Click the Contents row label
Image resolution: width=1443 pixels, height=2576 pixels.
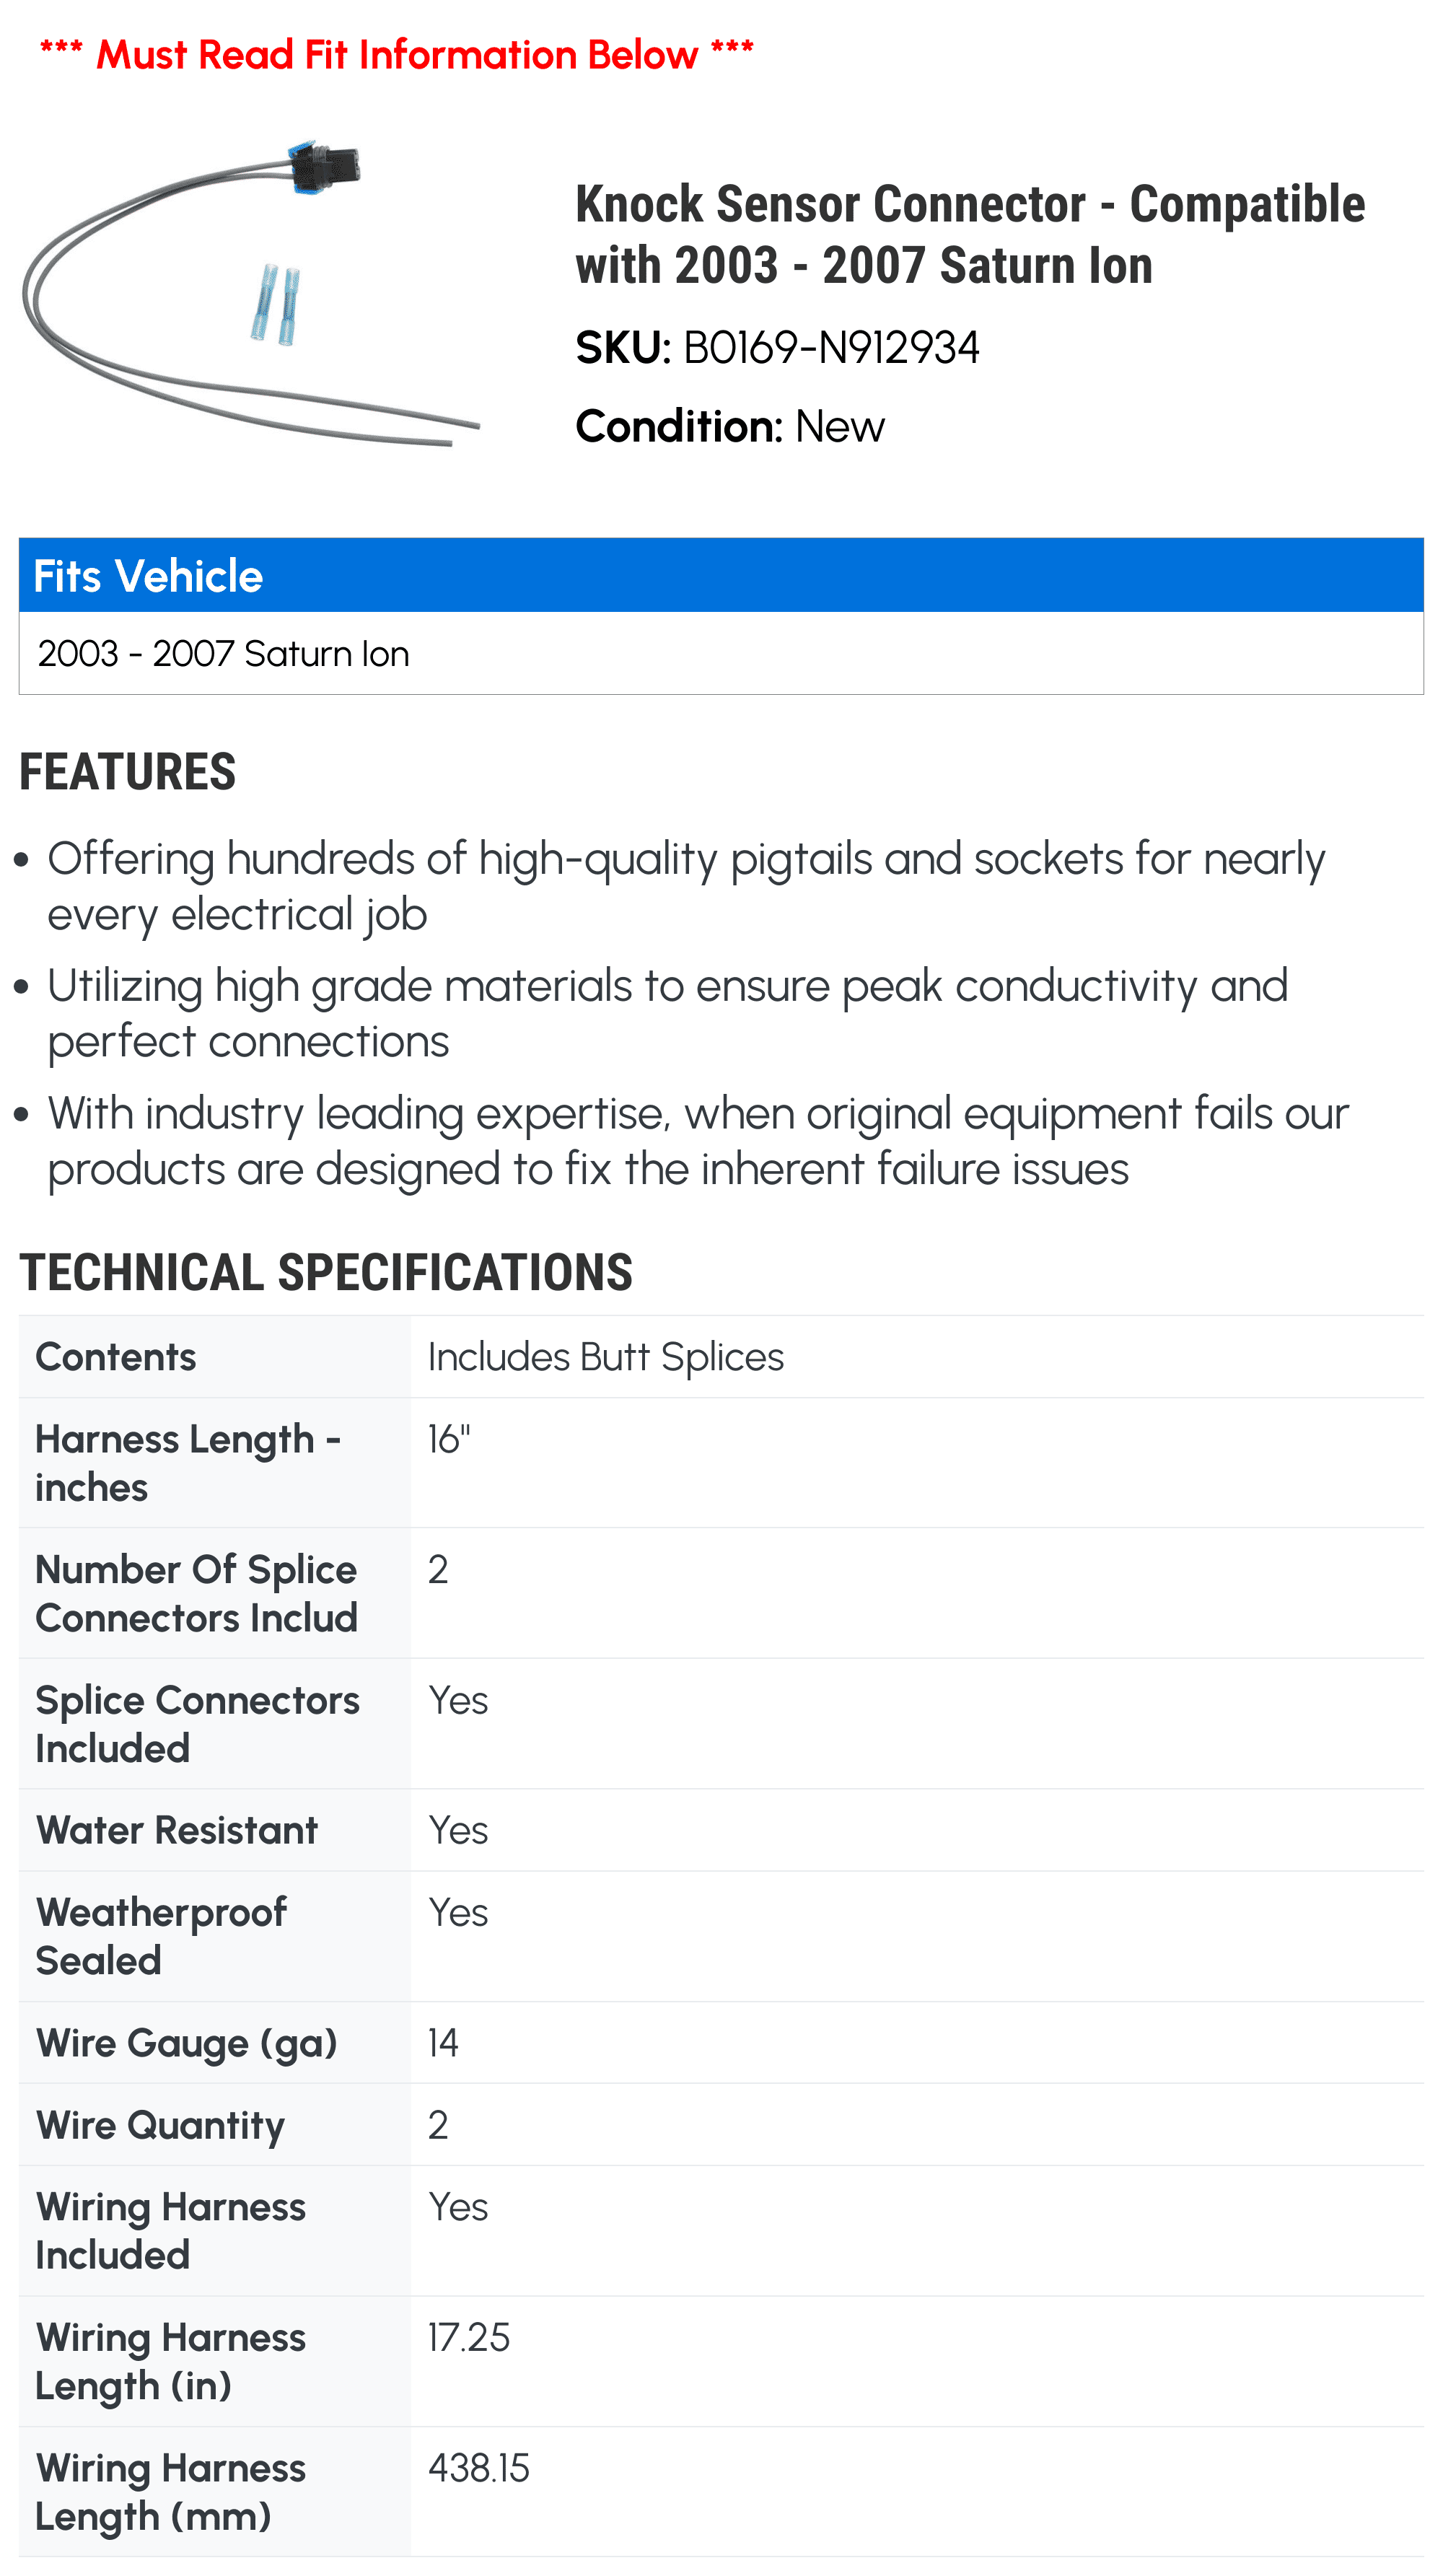point(115,1357)
